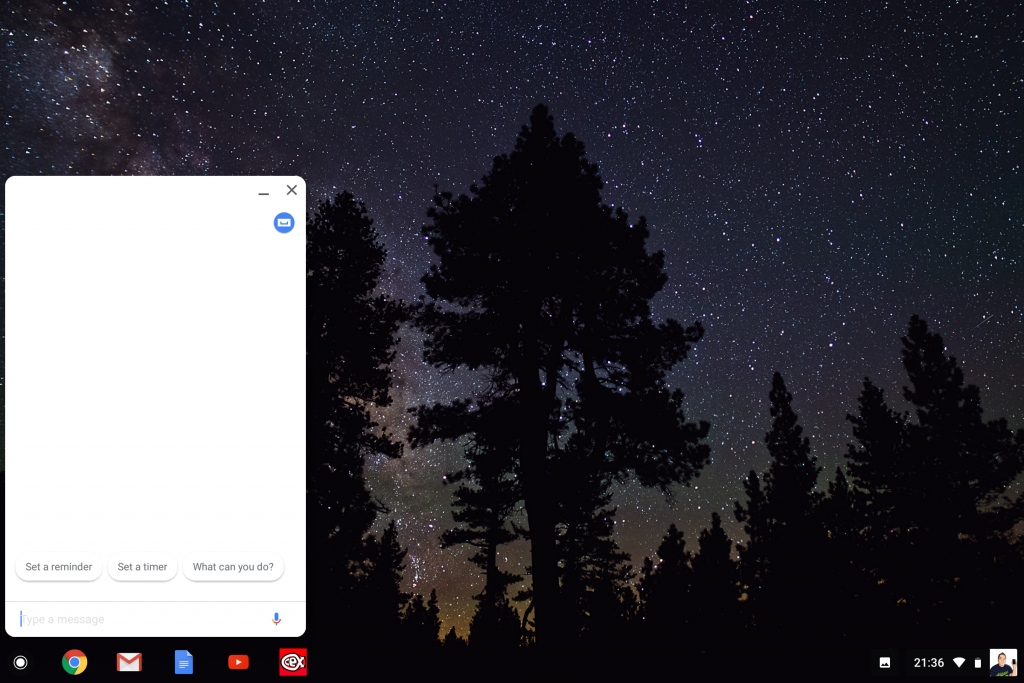This screenshot has height=683, width=1024.
Task: Open Gmail from the shelf
Action: pyautogui.click(x=129, y=662)
